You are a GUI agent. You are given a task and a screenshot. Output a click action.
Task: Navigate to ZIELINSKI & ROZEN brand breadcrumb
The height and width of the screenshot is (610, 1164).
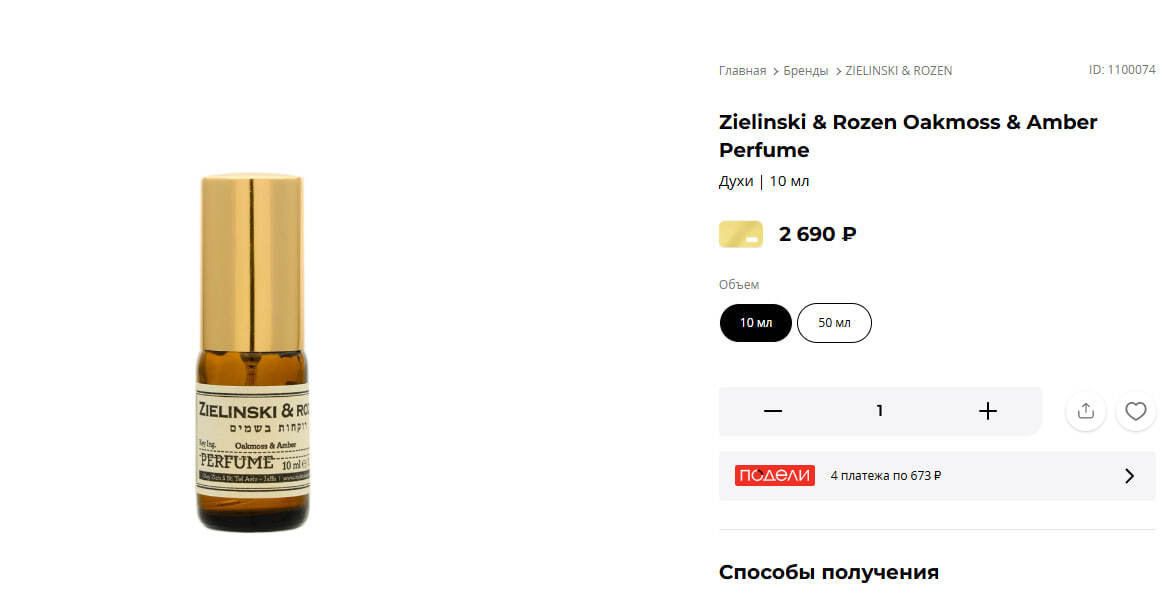(x=898, y=71)
